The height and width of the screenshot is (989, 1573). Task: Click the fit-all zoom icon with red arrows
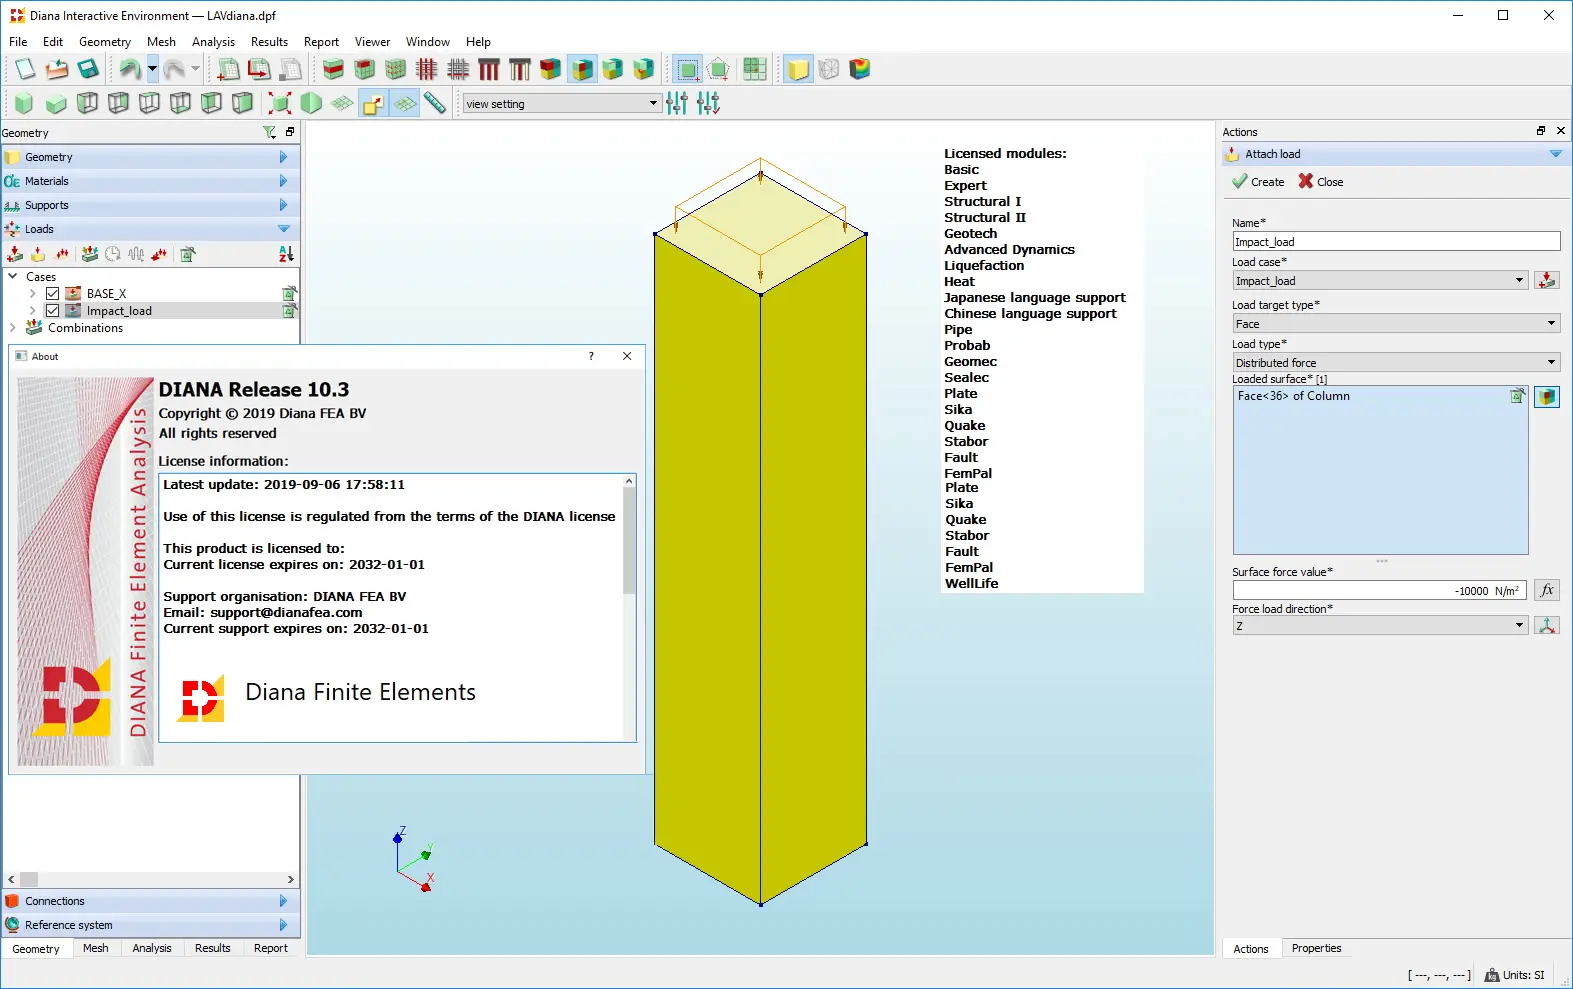click(x=280, y=103)
